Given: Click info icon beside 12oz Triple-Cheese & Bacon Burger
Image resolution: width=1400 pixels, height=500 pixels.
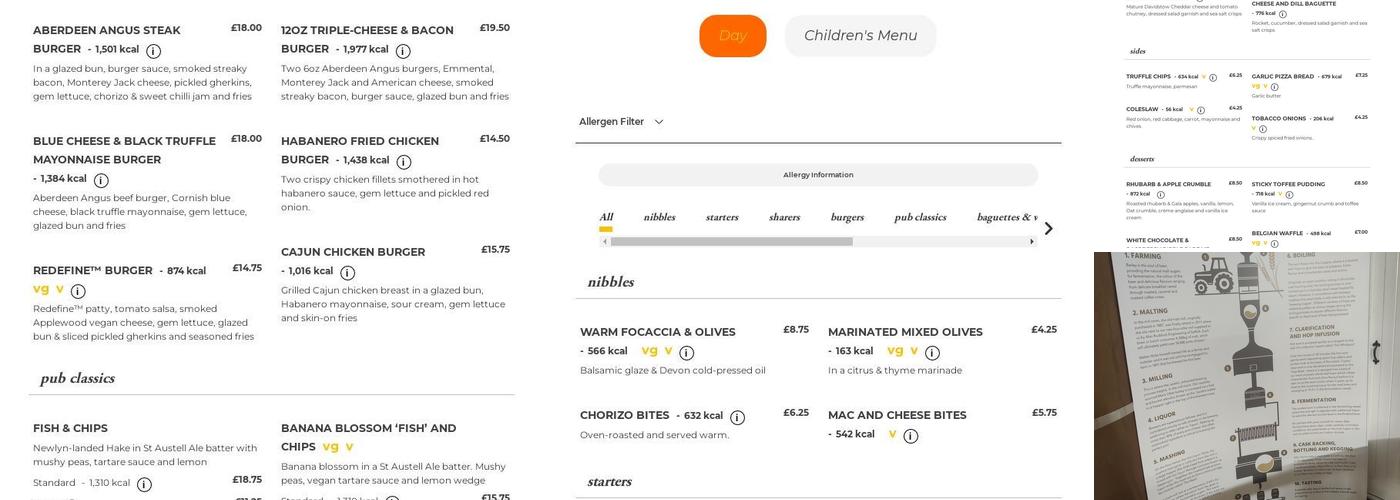Looking at the screenshot, I should click(403, 51).
